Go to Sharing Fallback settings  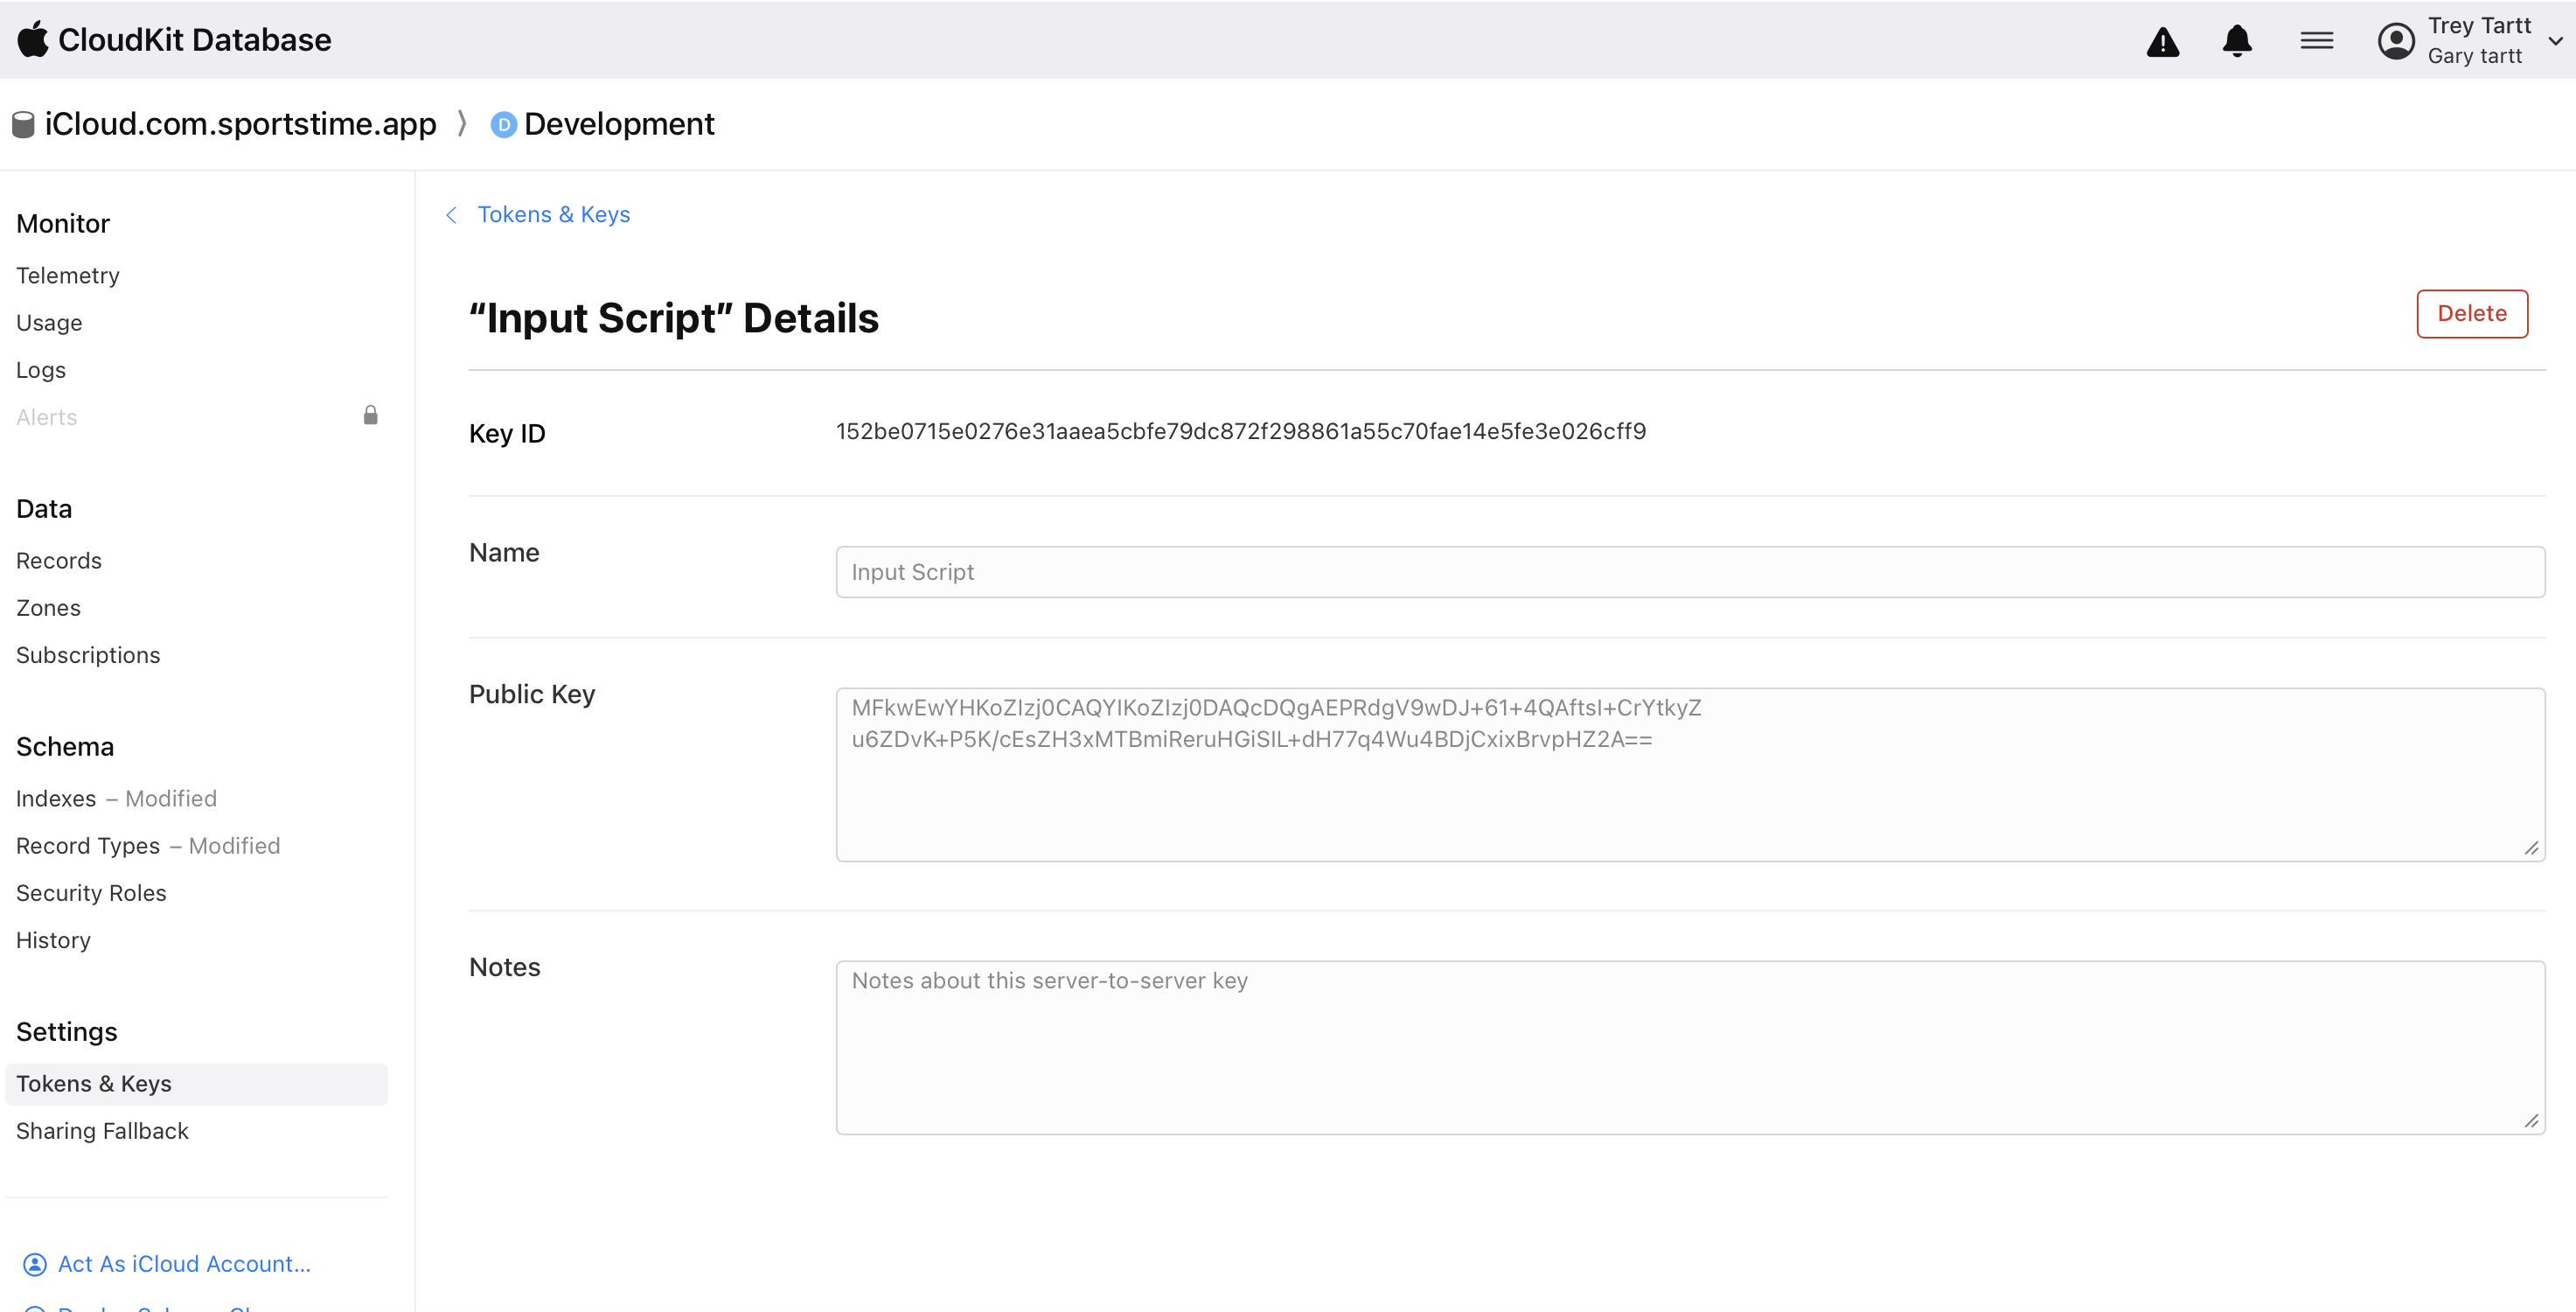[102, 1131]
